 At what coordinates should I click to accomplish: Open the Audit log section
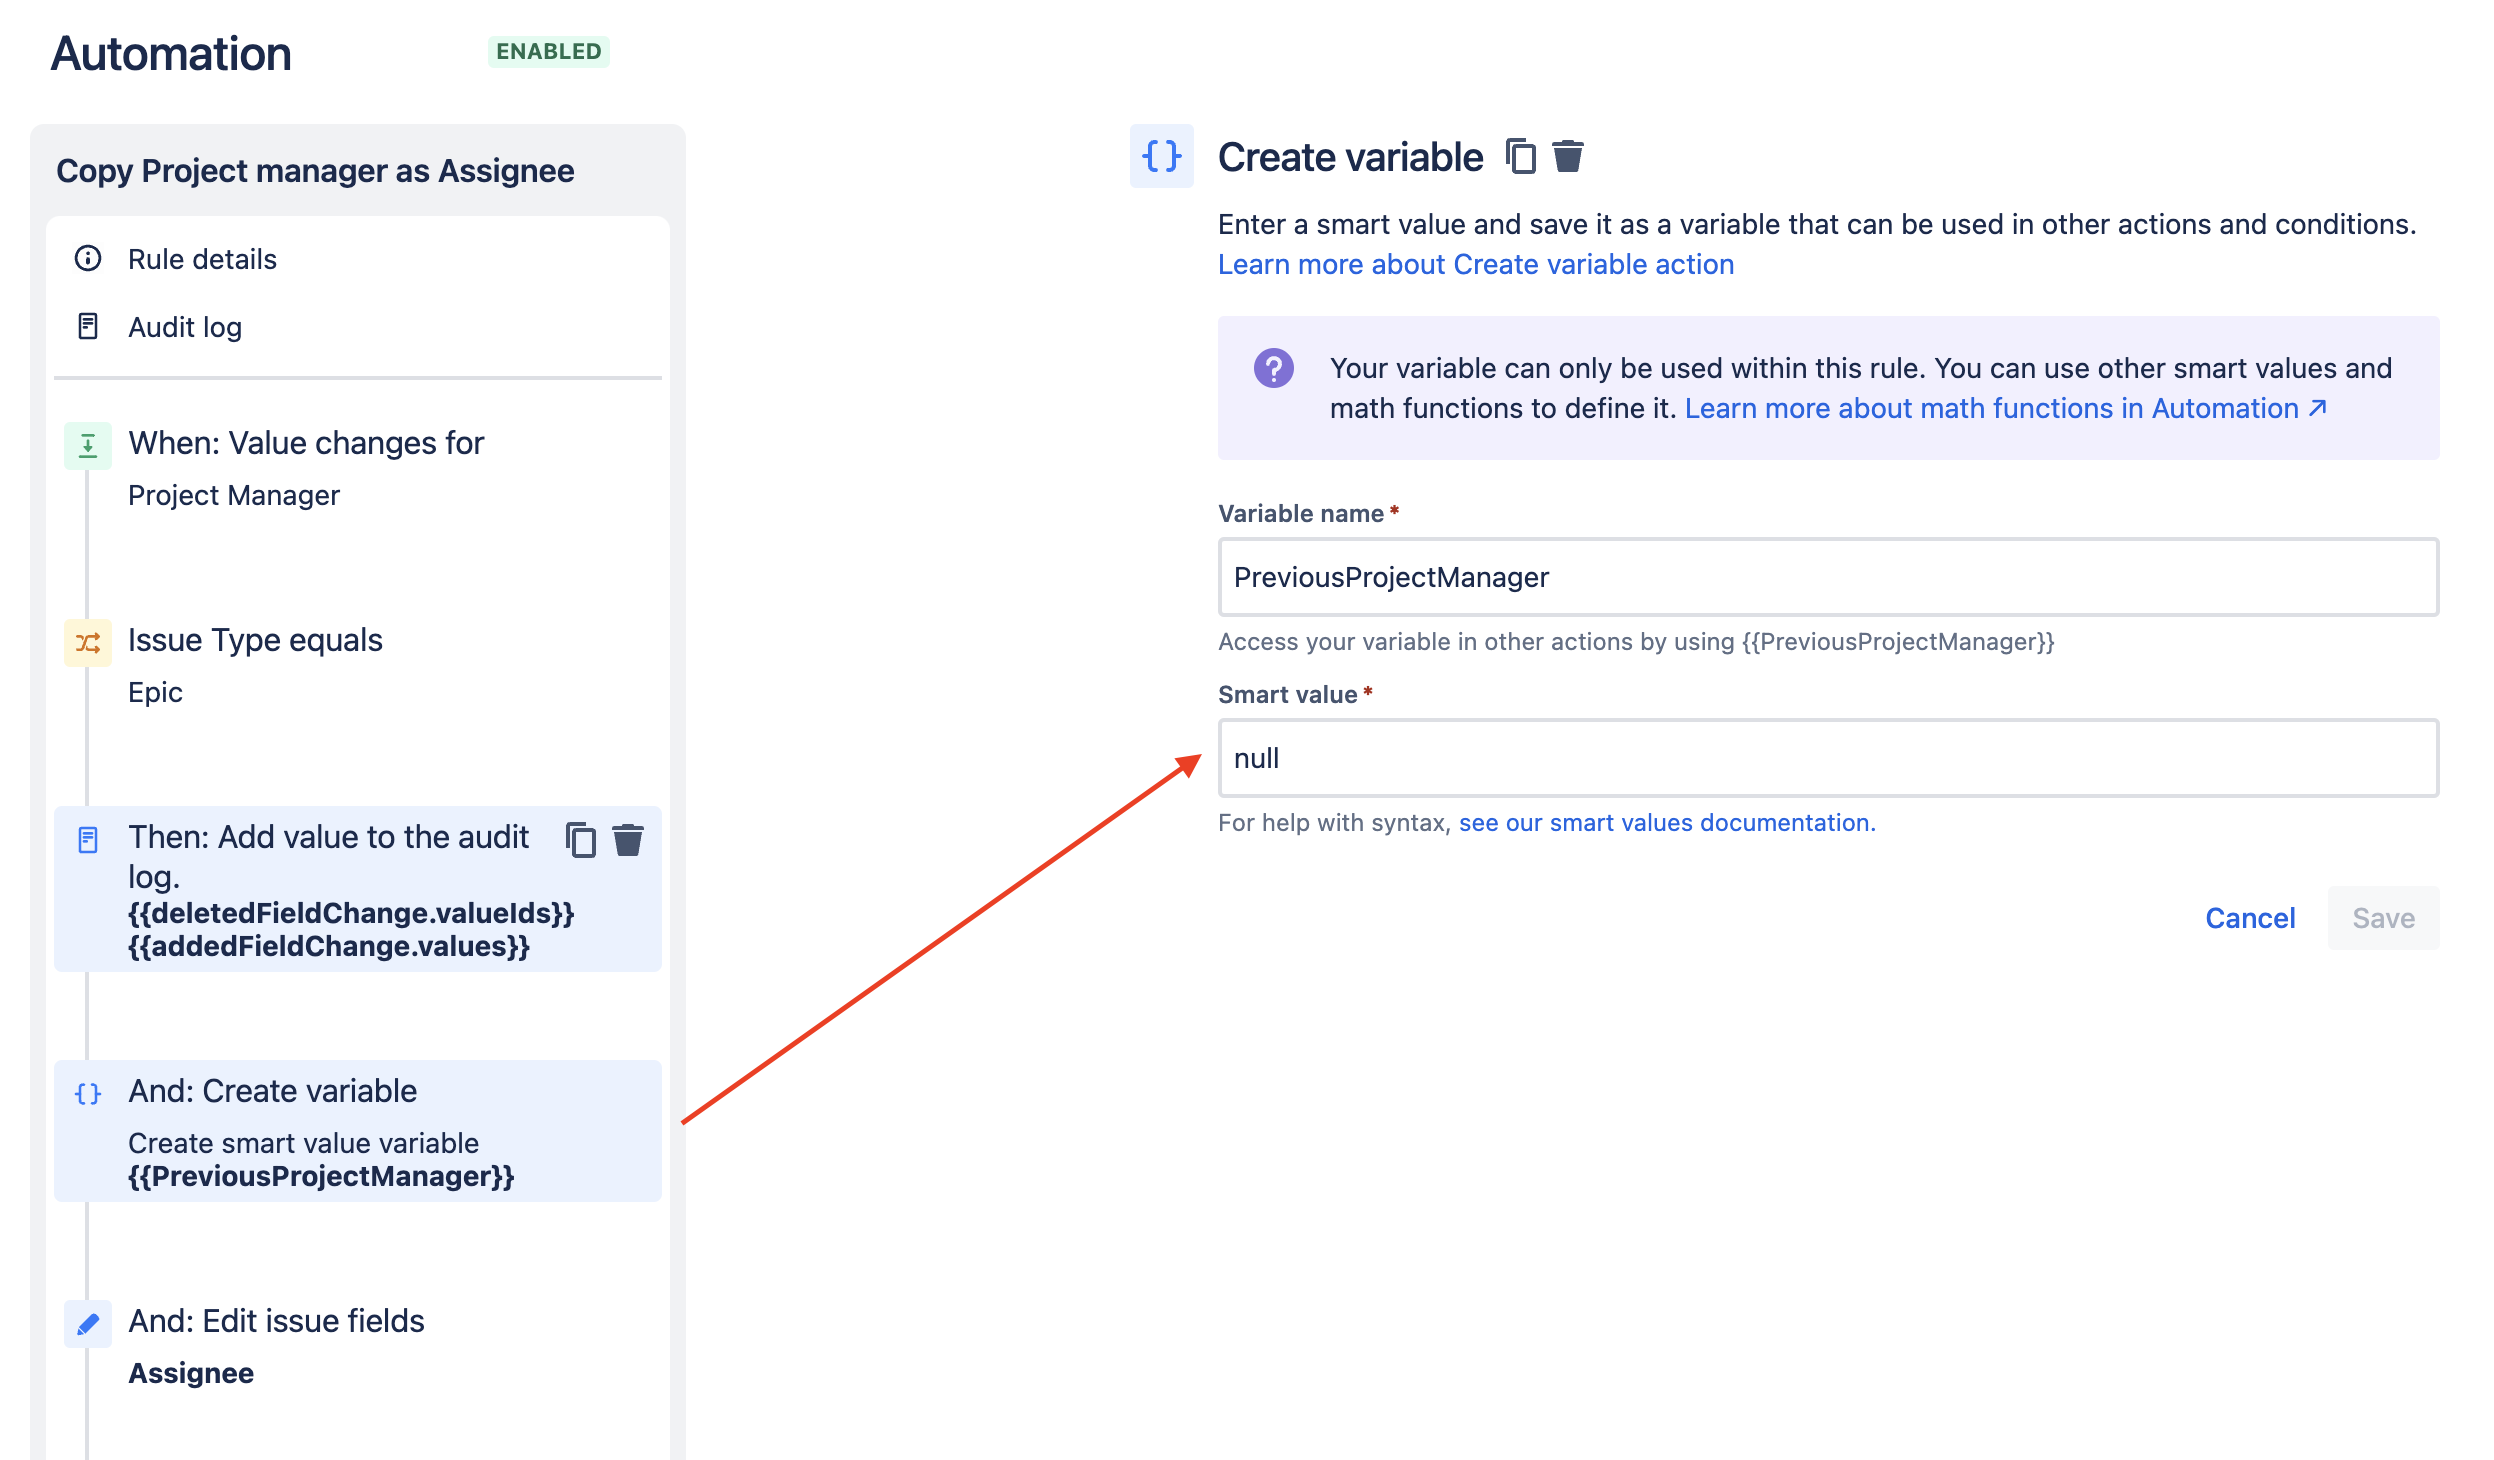185,327
